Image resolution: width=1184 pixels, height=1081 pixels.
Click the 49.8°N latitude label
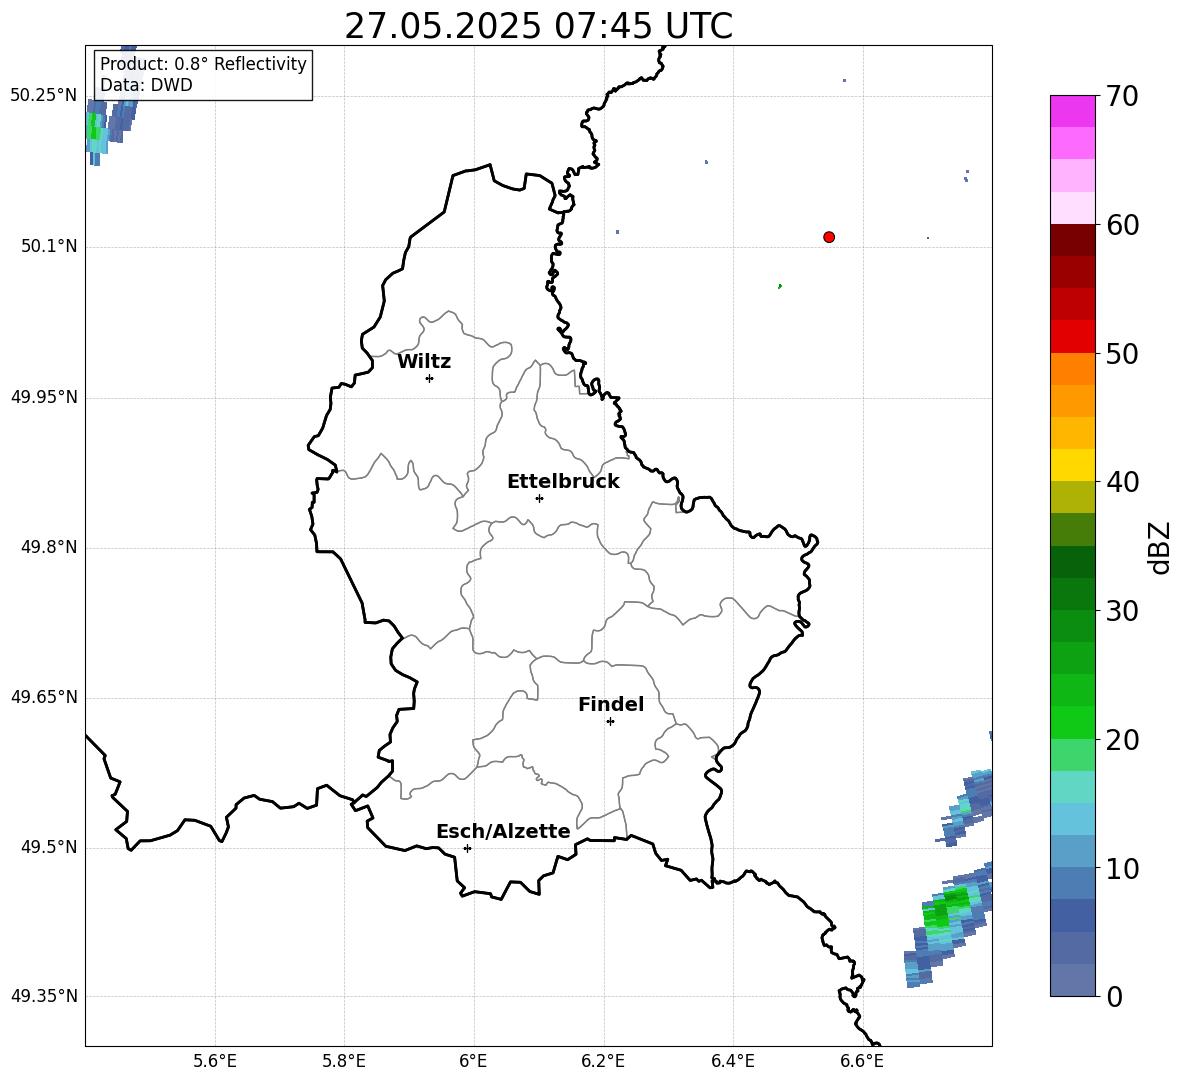tap(49, 547)
